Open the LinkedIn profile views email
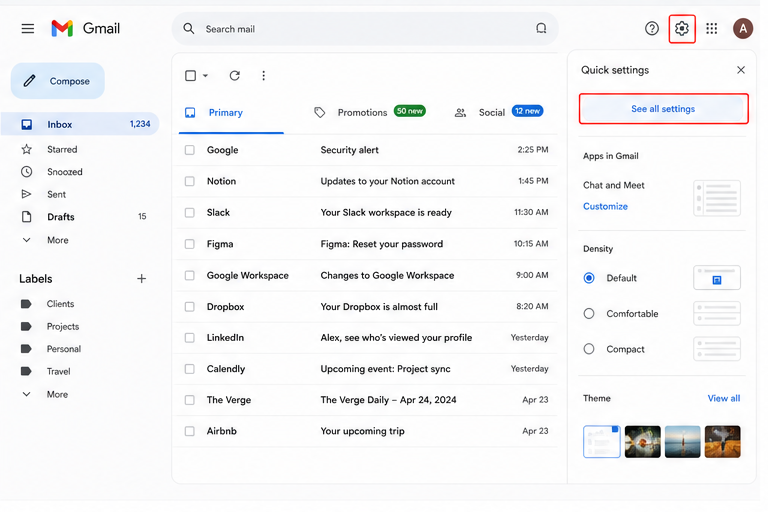 [365, 338]
